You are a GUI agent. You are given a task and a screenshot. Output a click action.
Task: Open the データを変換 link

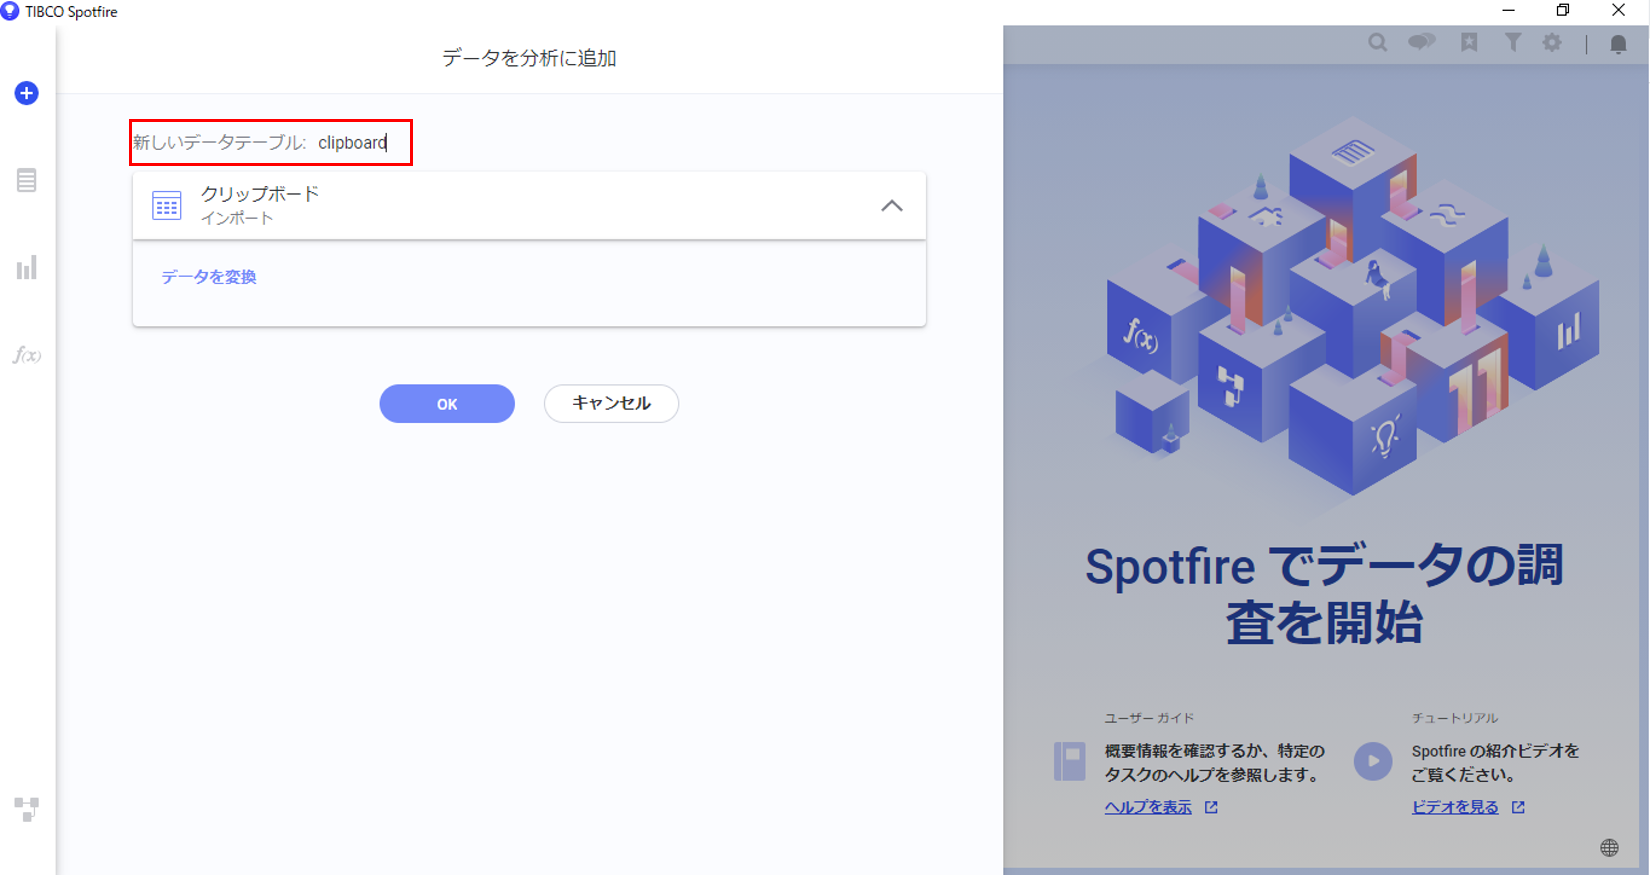pyautogui.click(x=209, y=277)
